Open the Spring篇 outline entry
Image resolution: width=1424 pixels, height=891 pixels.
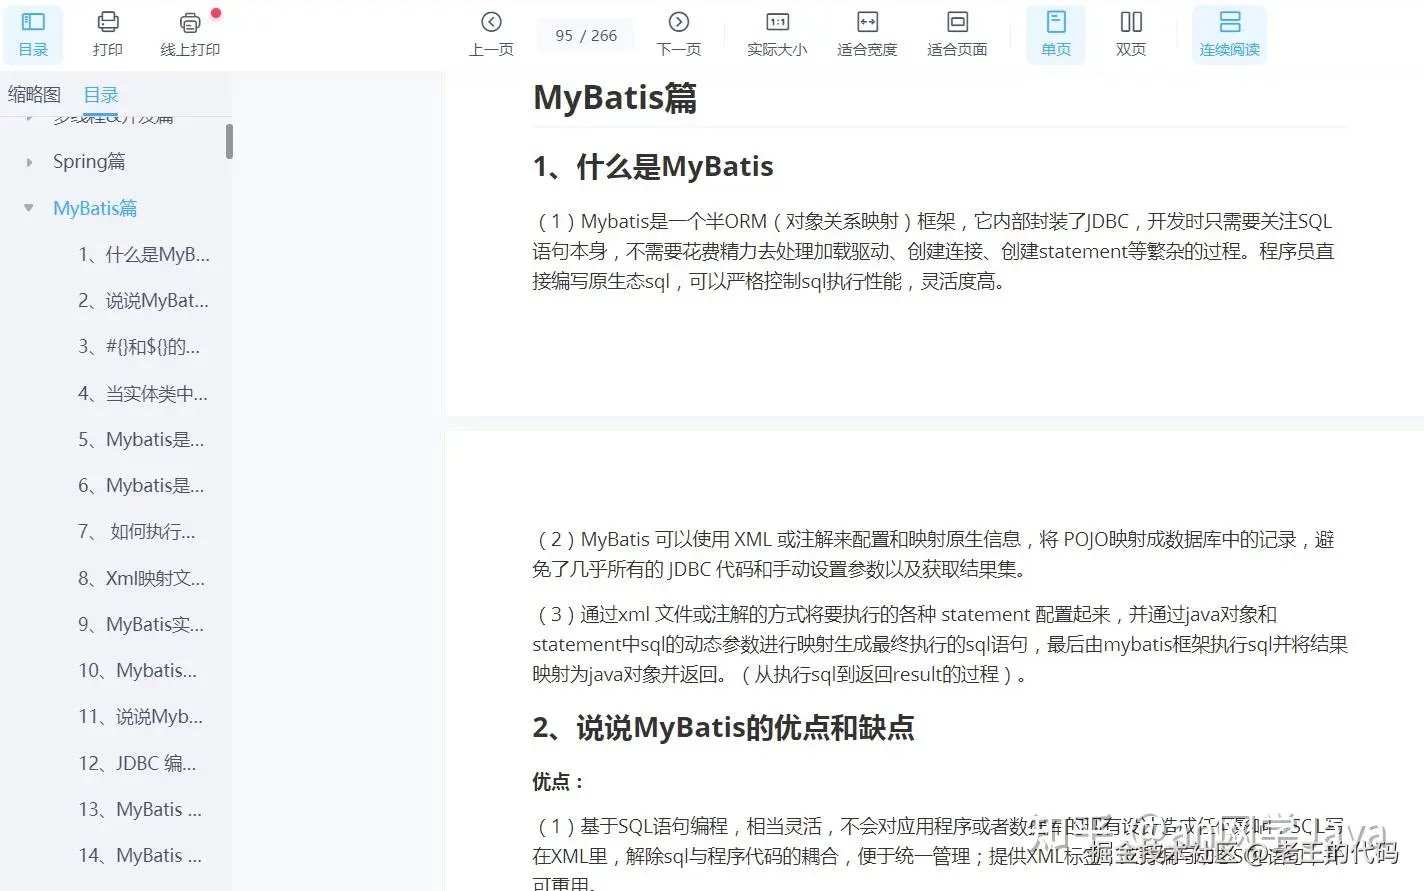click(x=89, y=162)
